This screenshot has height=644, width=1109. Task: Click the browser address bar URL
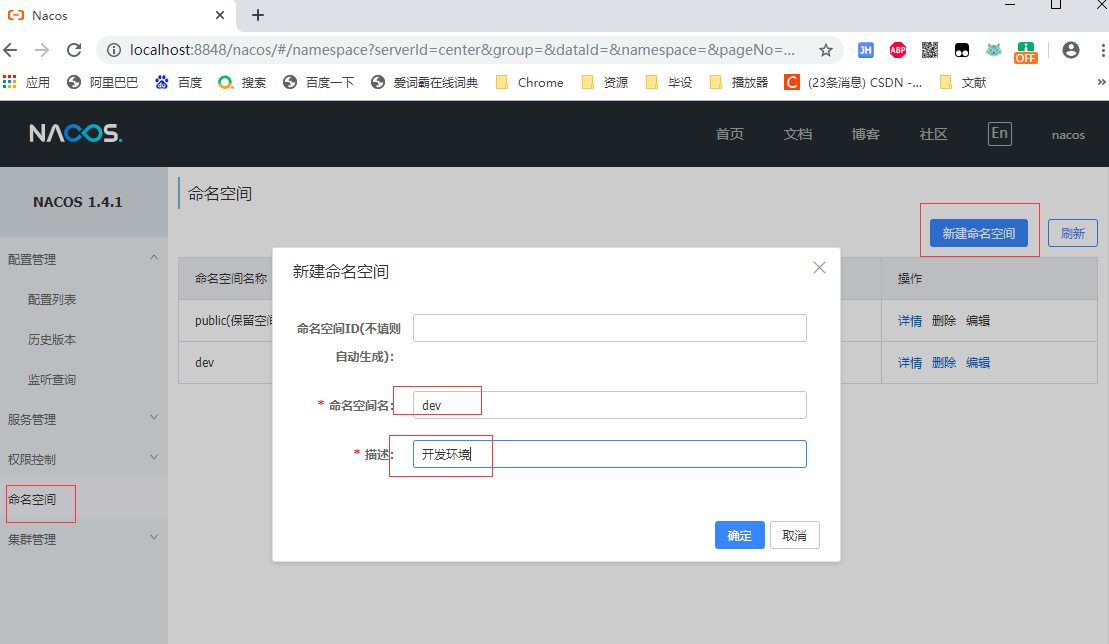click(462, 50)
